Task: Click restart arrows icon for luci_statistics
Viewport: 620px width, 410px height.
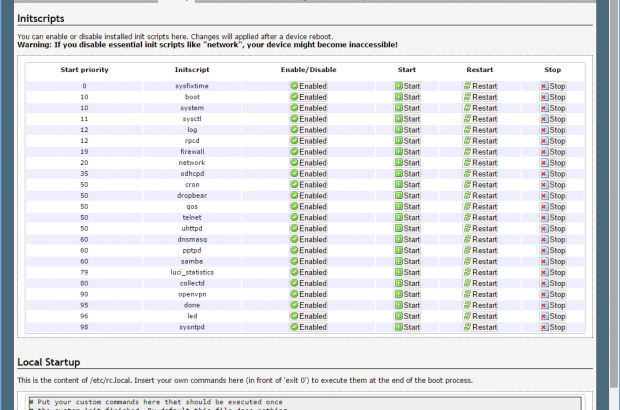Action: click(467, 272)
